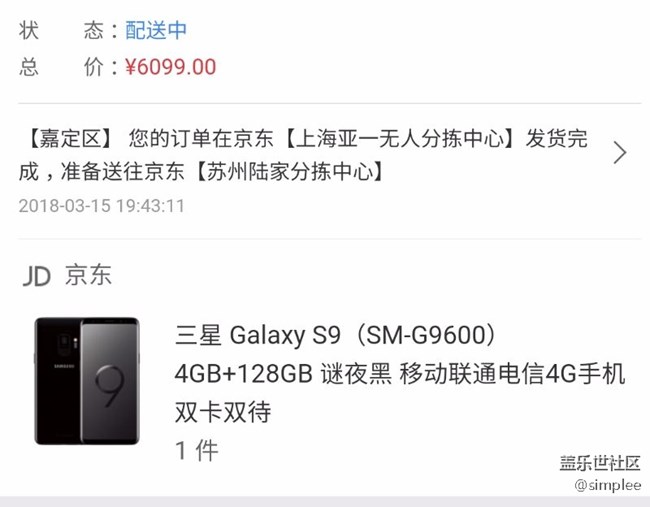Click the 1 件 quantity label
Screen dimensions: 650x507
pos(196,450)
